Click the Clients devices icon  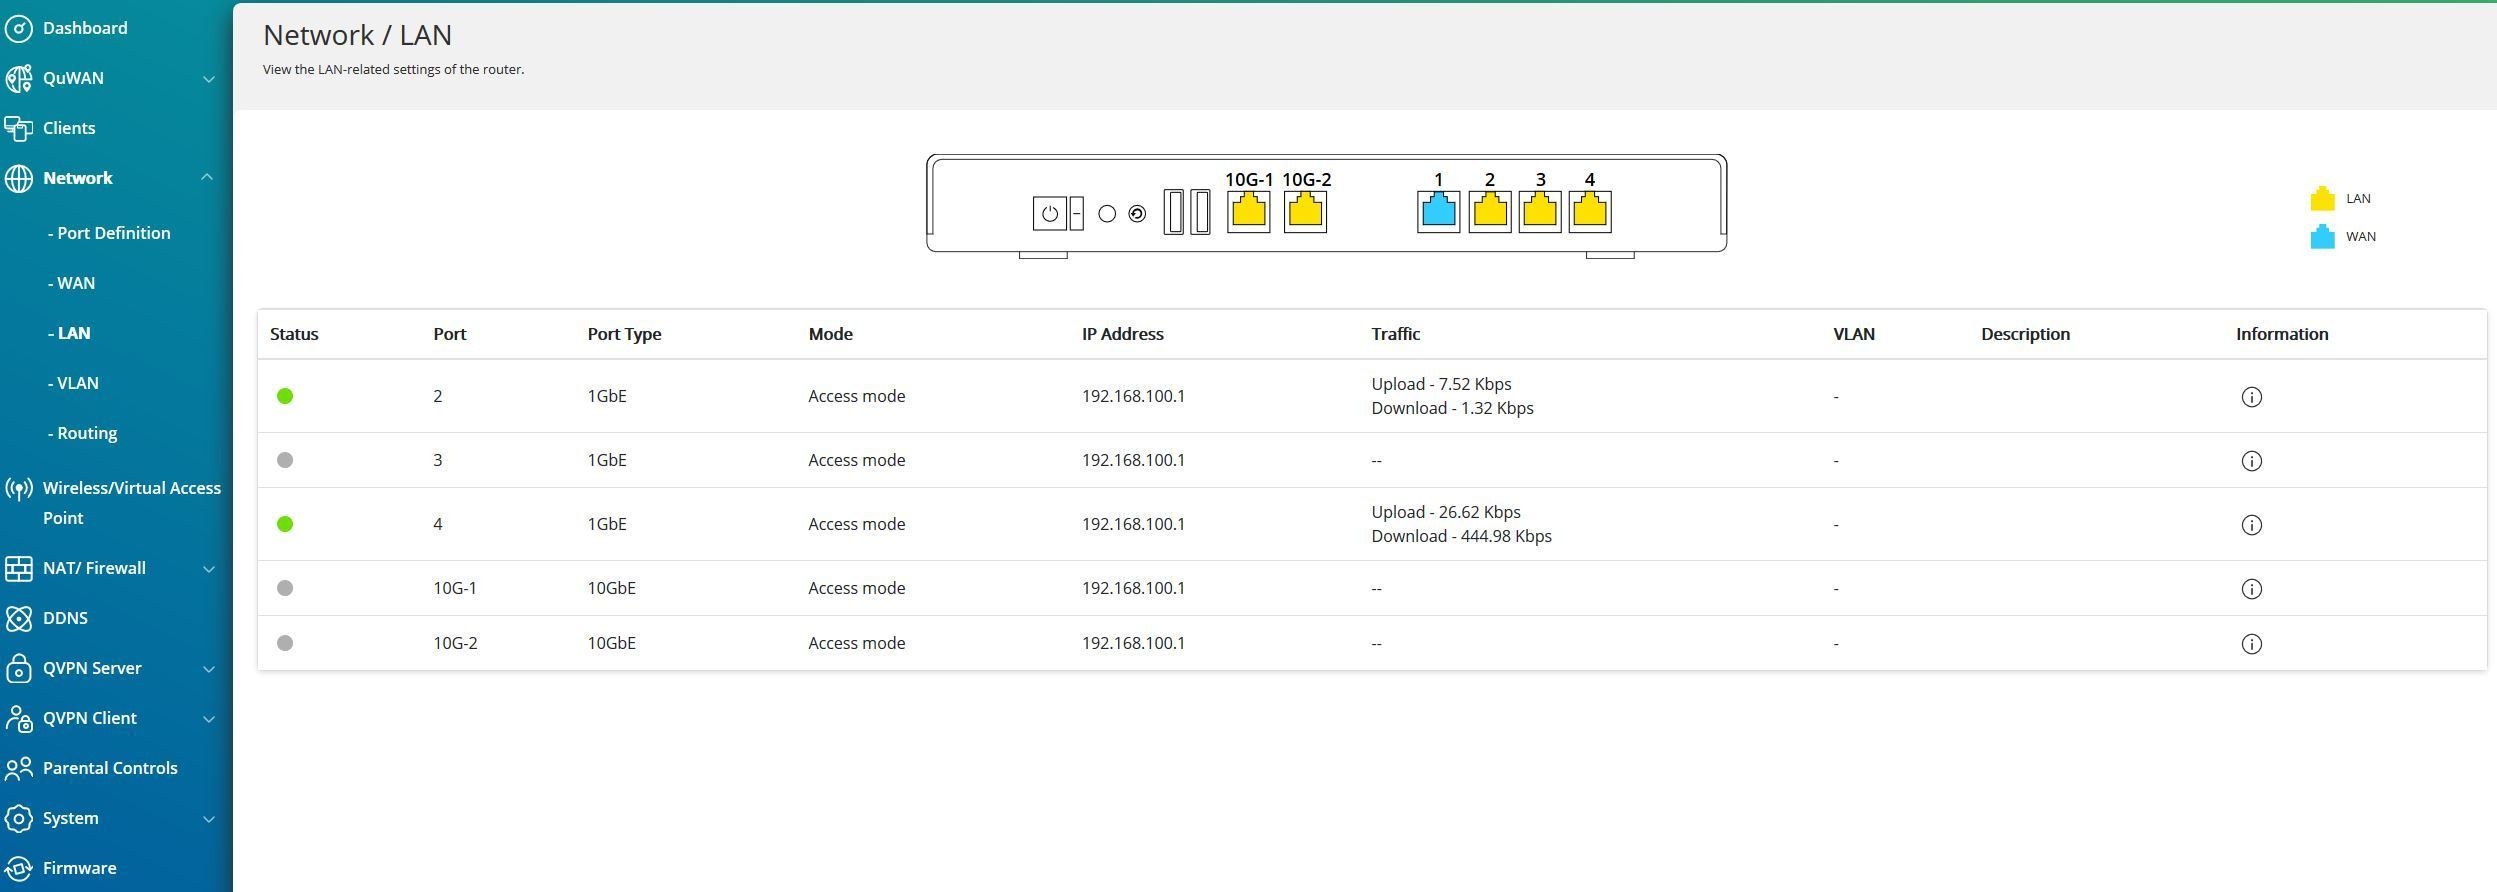(18, 128)
